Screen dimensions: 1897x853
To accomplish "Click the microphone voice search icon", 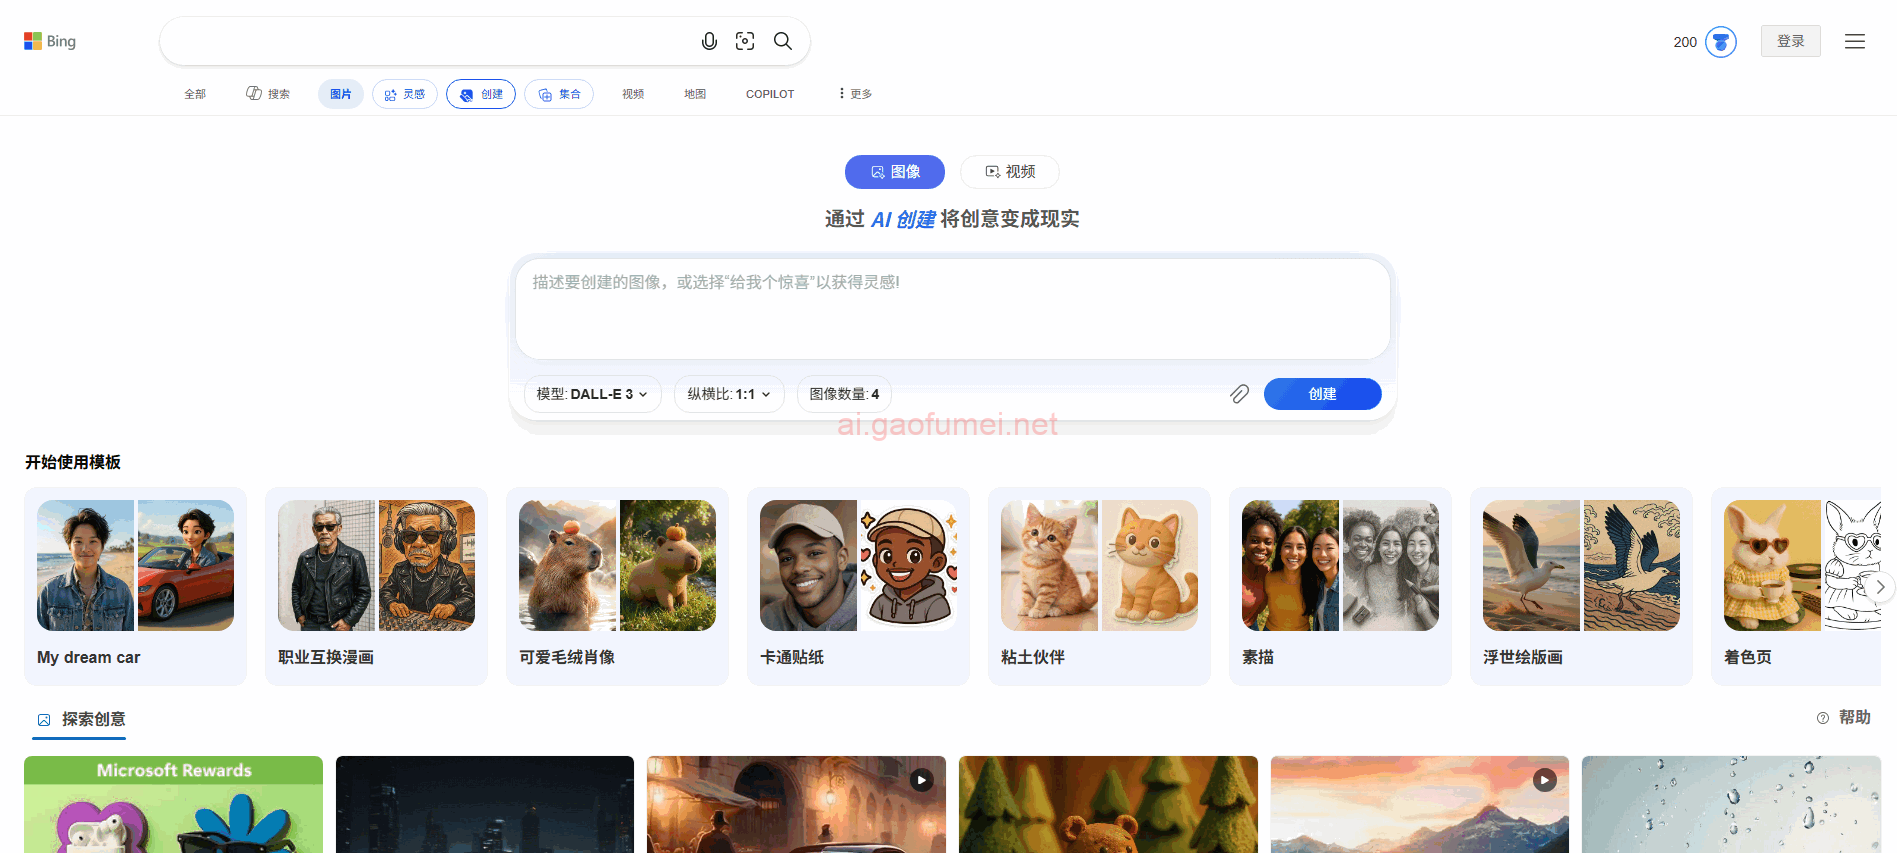I will (x=709, y=41).
